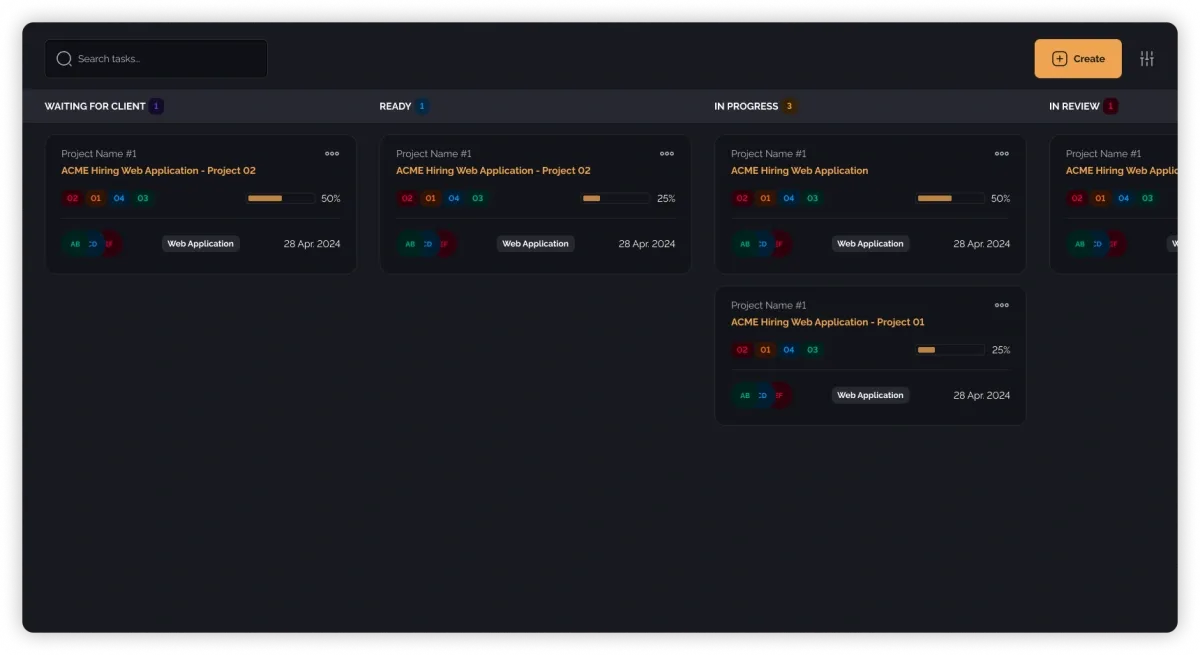This screenshot has width=1200, height=655.
Task: Click the Web Application tag chip
Action: point(200,243)
